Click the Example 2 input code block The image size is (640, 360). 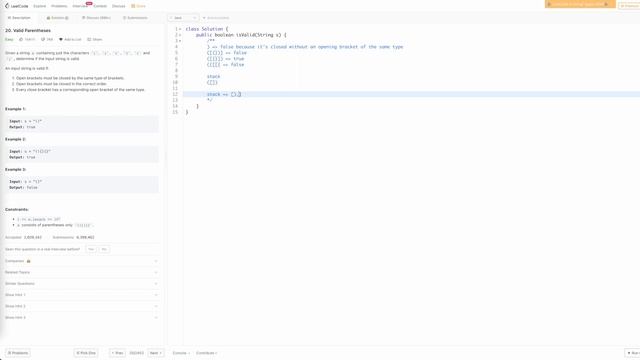pyautogui.click(x=82, y=154)
